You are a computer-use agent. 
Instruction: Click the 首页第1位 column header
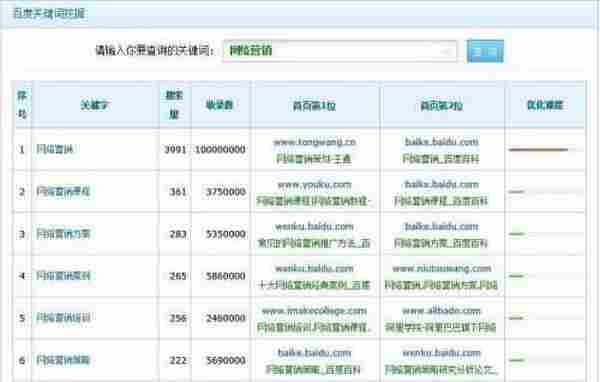tap(315, 105)
